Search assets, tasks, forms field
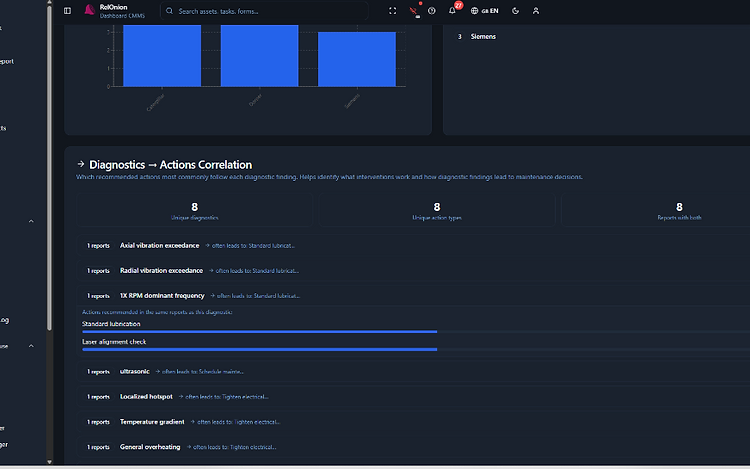Image resolution: width=750 pixels, height=469 pixels. [264, 11]
